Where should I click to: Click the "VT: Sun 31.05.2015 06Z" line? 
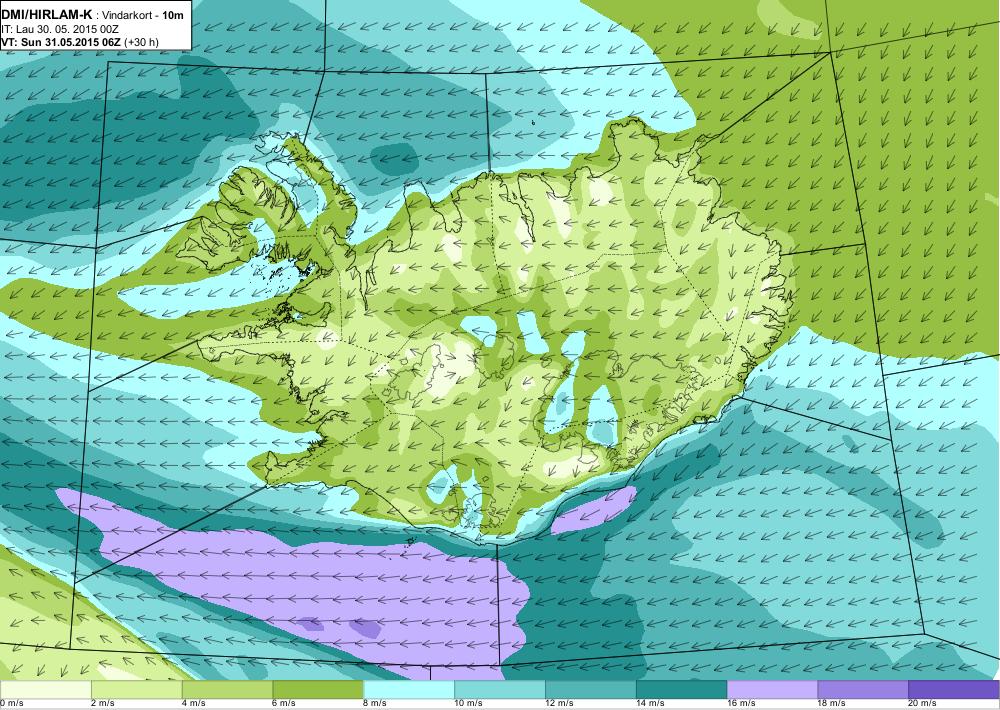[61, 42]
